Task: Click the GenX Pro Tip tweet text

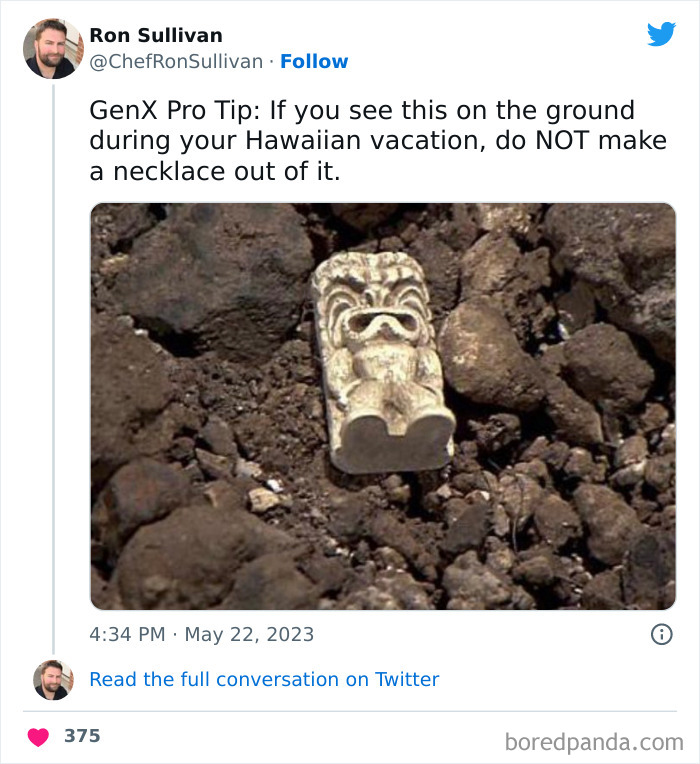Action: (x=377, y=141)
